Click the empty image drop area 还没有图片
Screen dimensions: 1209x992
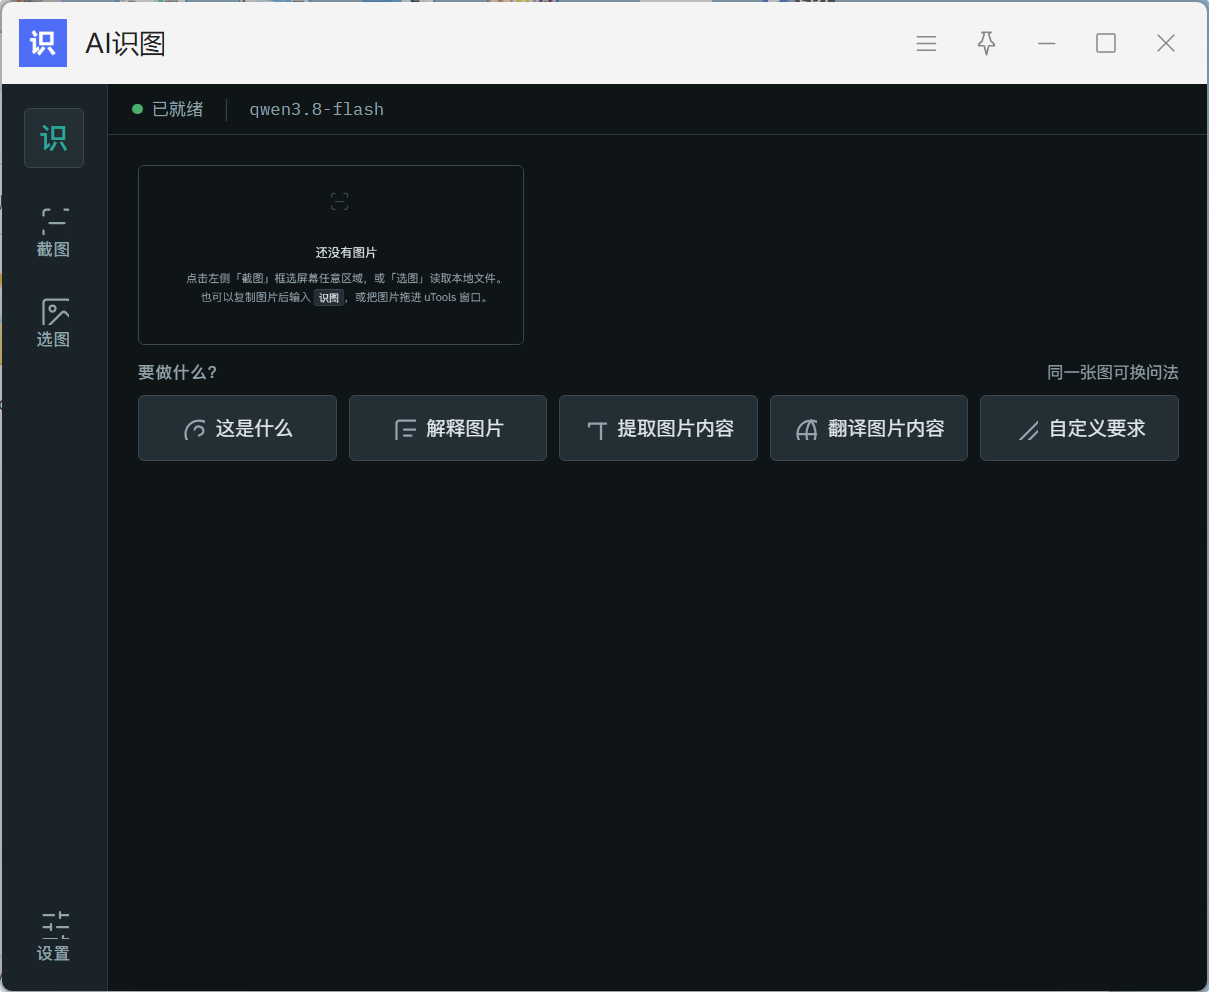click(331, 255)
